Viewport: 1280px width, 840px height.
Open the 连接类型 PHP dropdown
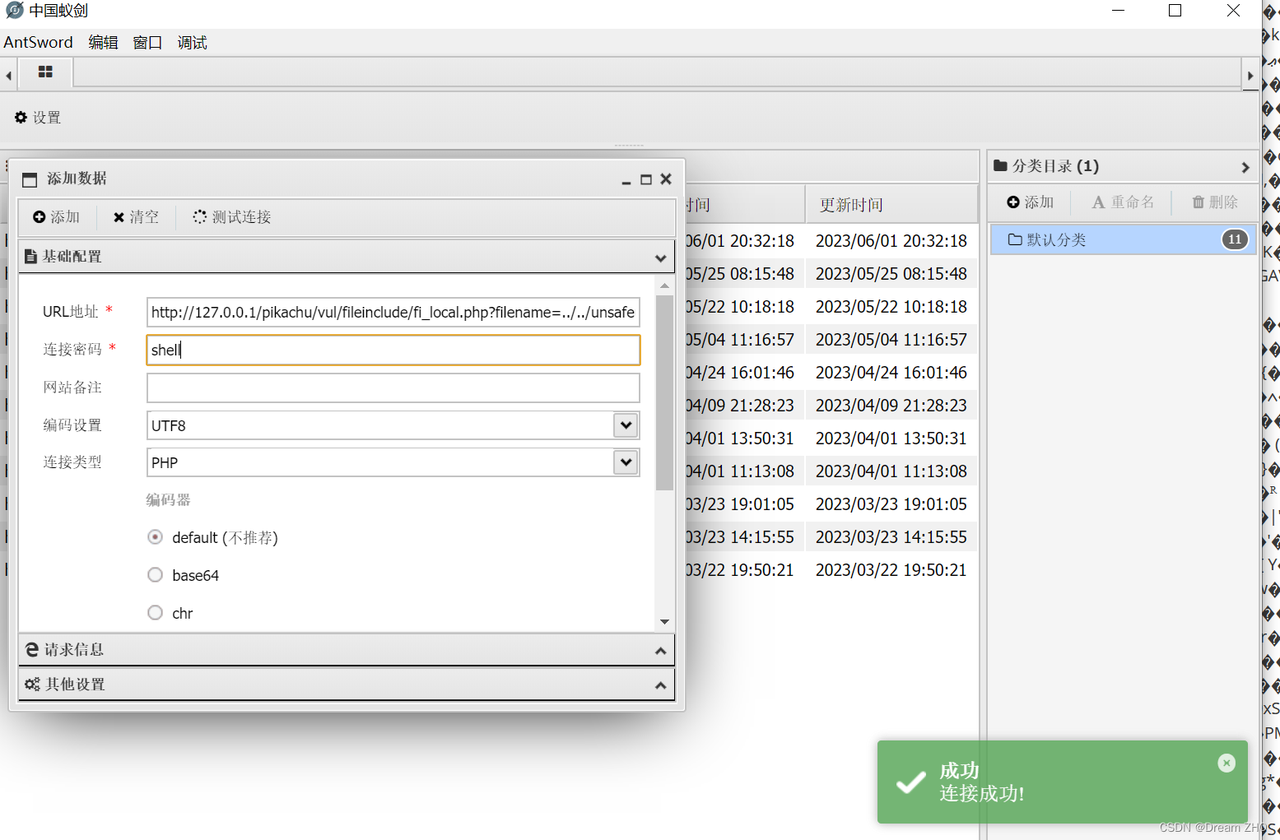[x=625, y=462]
